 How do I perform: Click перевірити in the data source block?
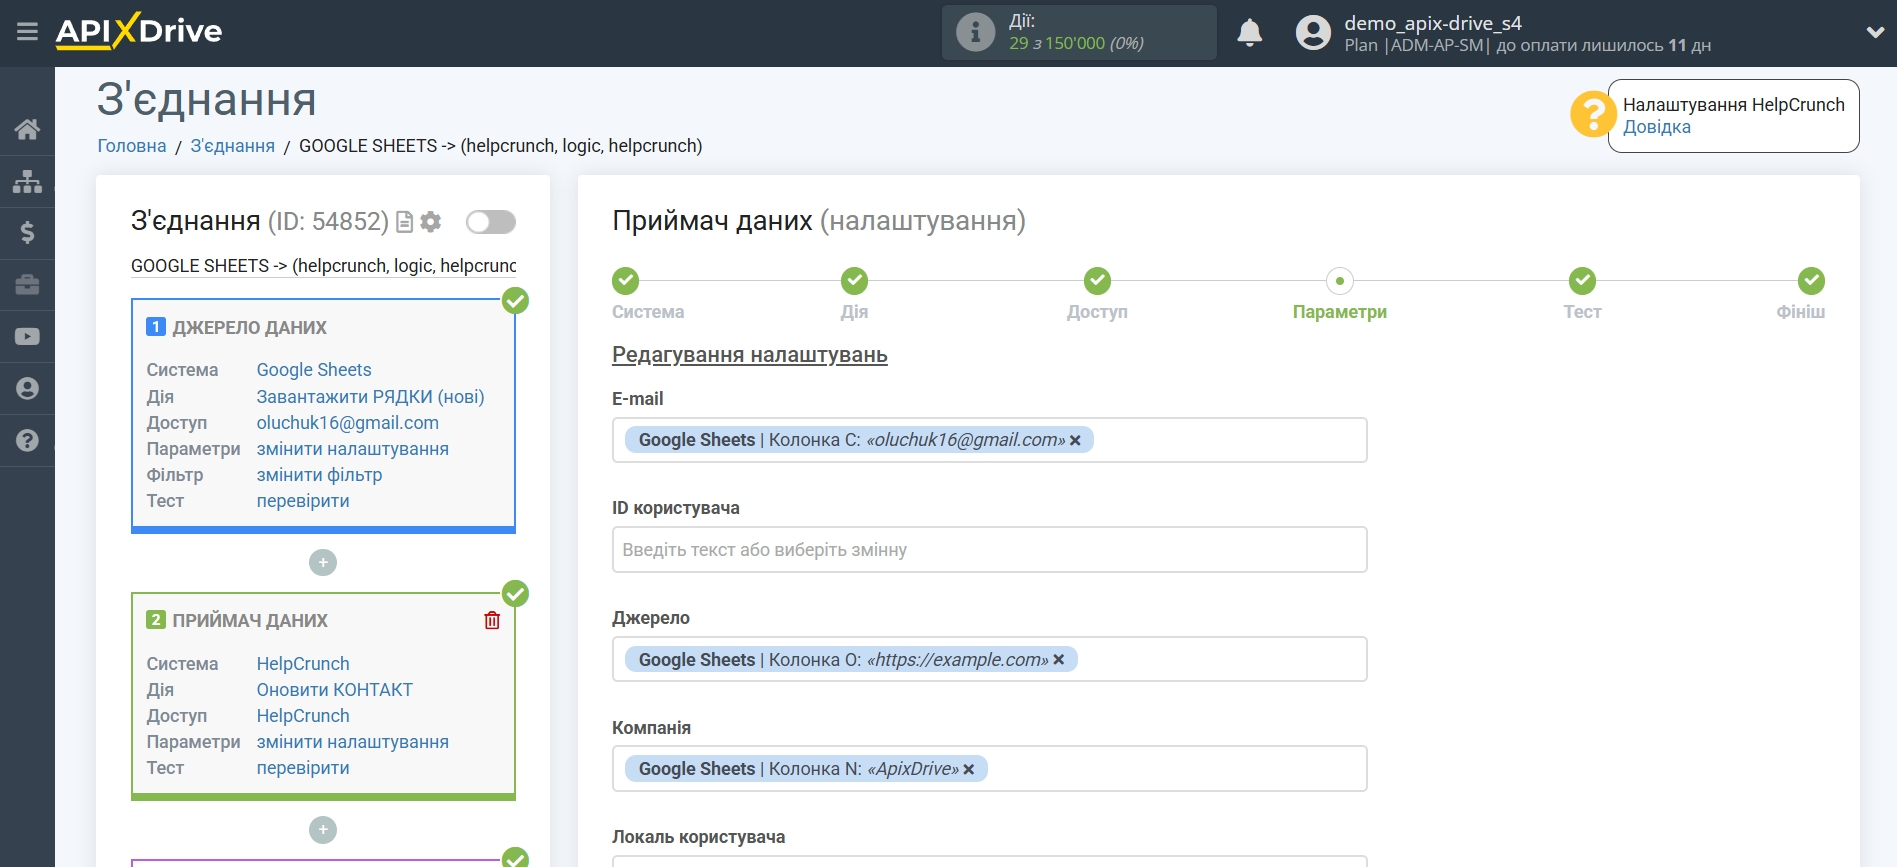point(303,501)
